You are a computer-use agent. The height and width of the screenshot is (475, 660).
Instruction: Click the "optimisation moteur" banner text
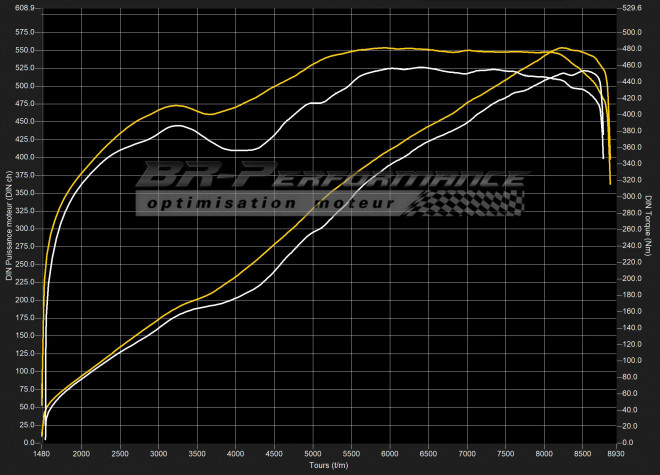[x=270, y=203]
